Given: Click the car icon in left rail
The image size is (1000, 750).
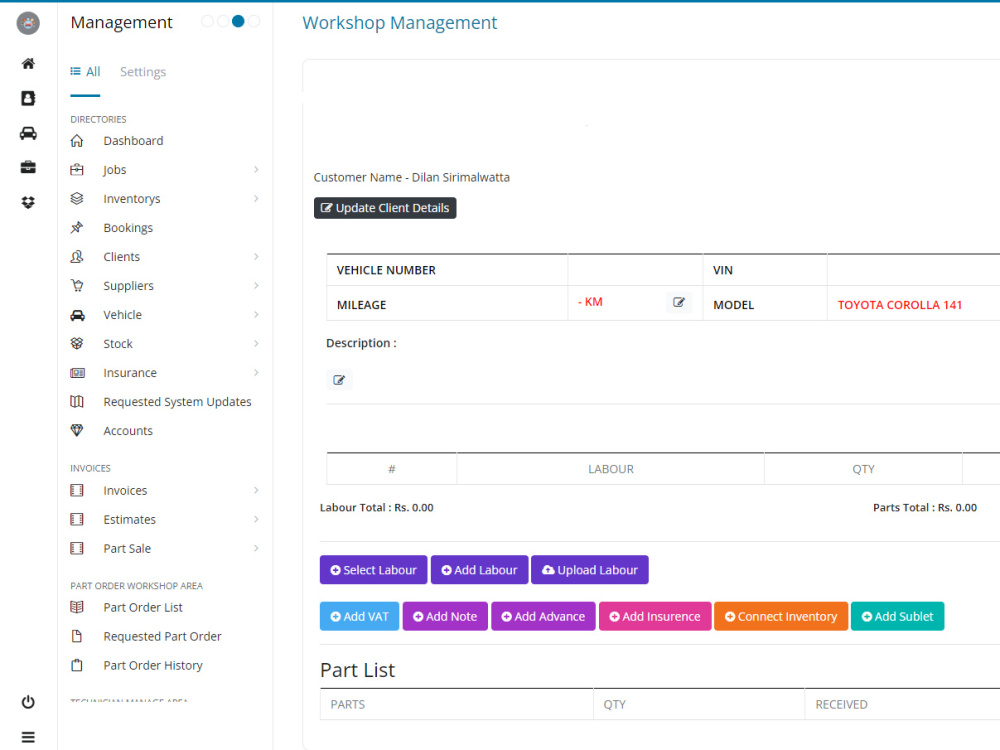Looking at the screenshot, I should tap(28, 133).
